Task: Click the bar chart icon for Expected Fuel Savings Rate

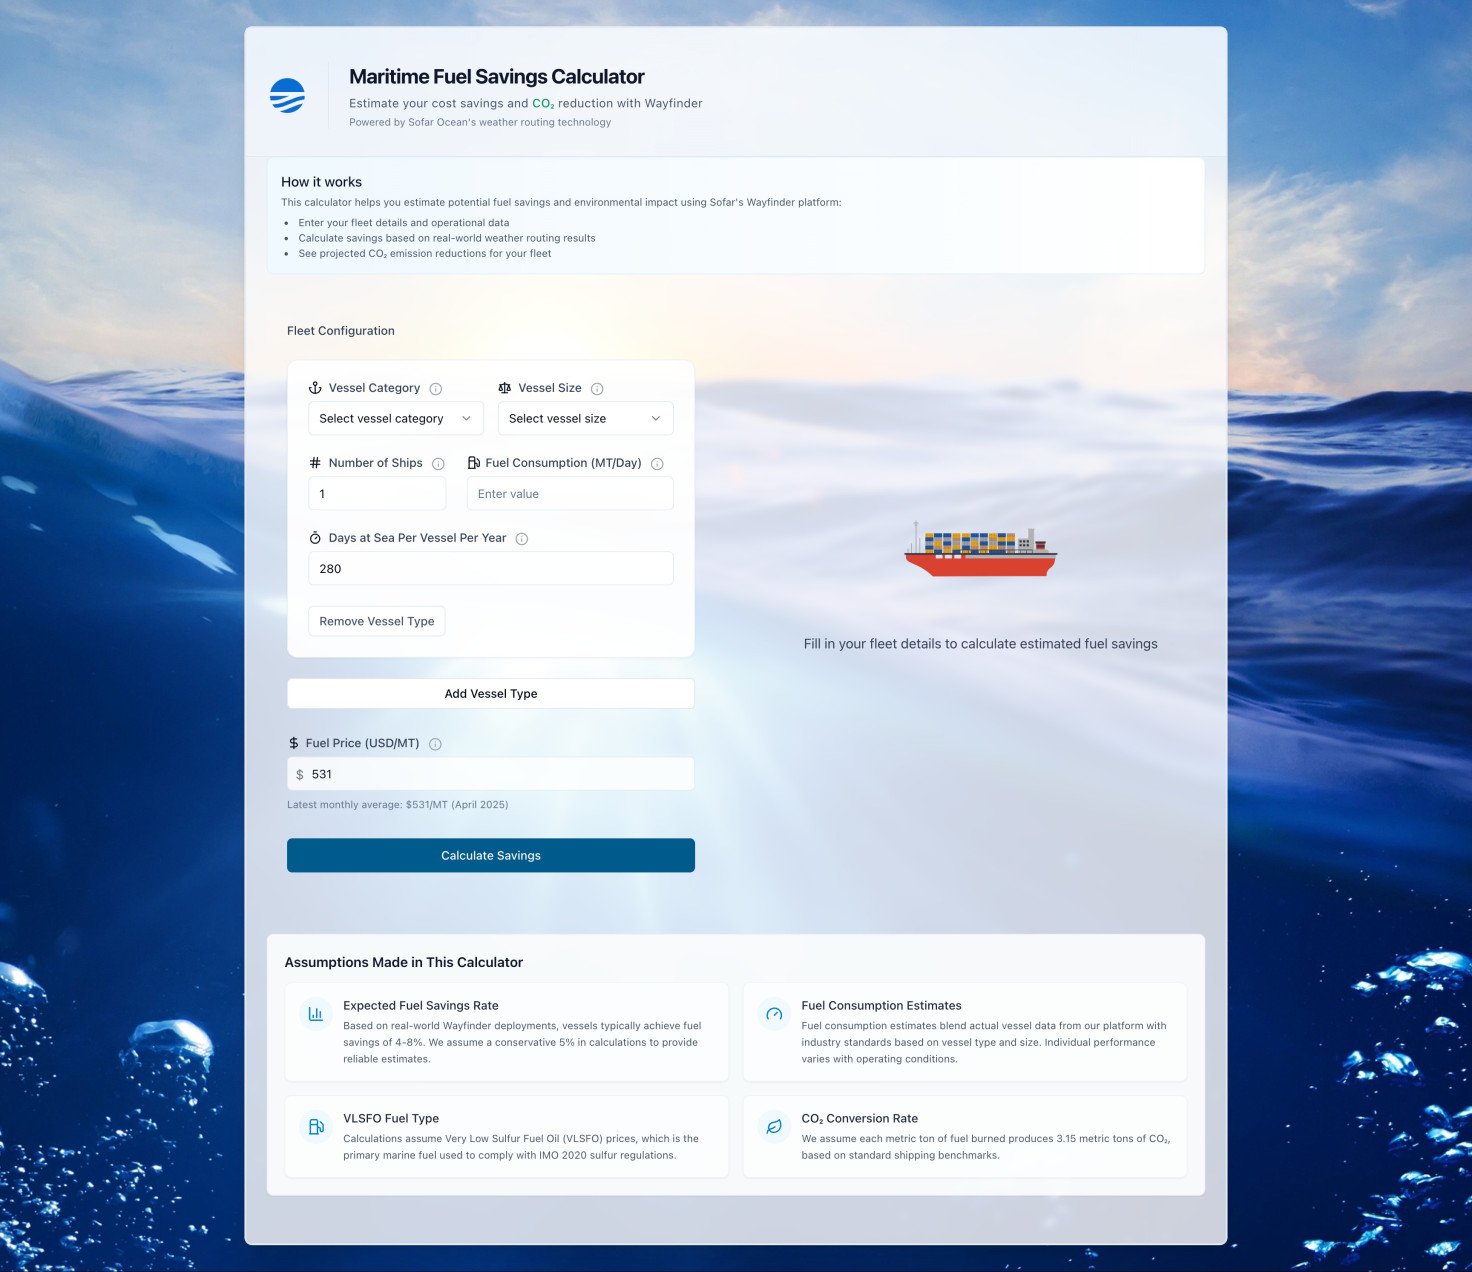Action: click(316, 1014)
